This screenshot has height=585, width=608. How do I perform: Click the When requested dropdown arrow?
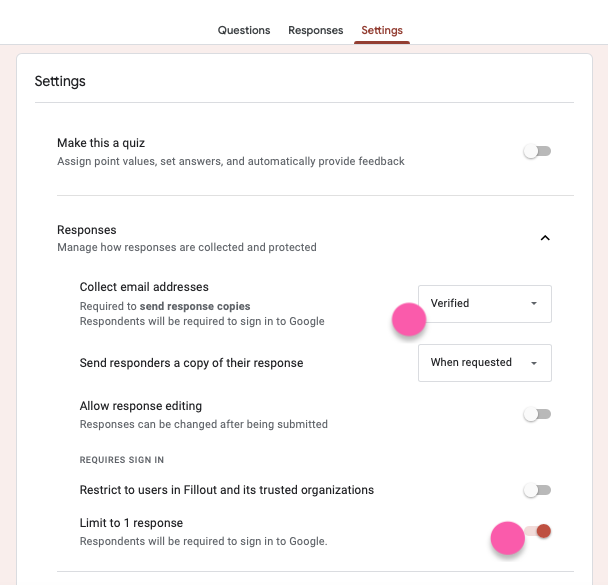534,363
